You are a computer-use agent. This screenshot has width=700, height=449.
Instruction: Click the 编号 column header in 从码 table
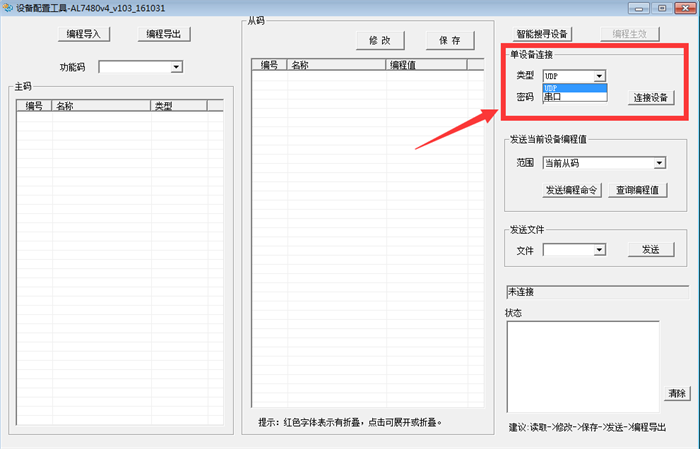[x=269, y=65]
